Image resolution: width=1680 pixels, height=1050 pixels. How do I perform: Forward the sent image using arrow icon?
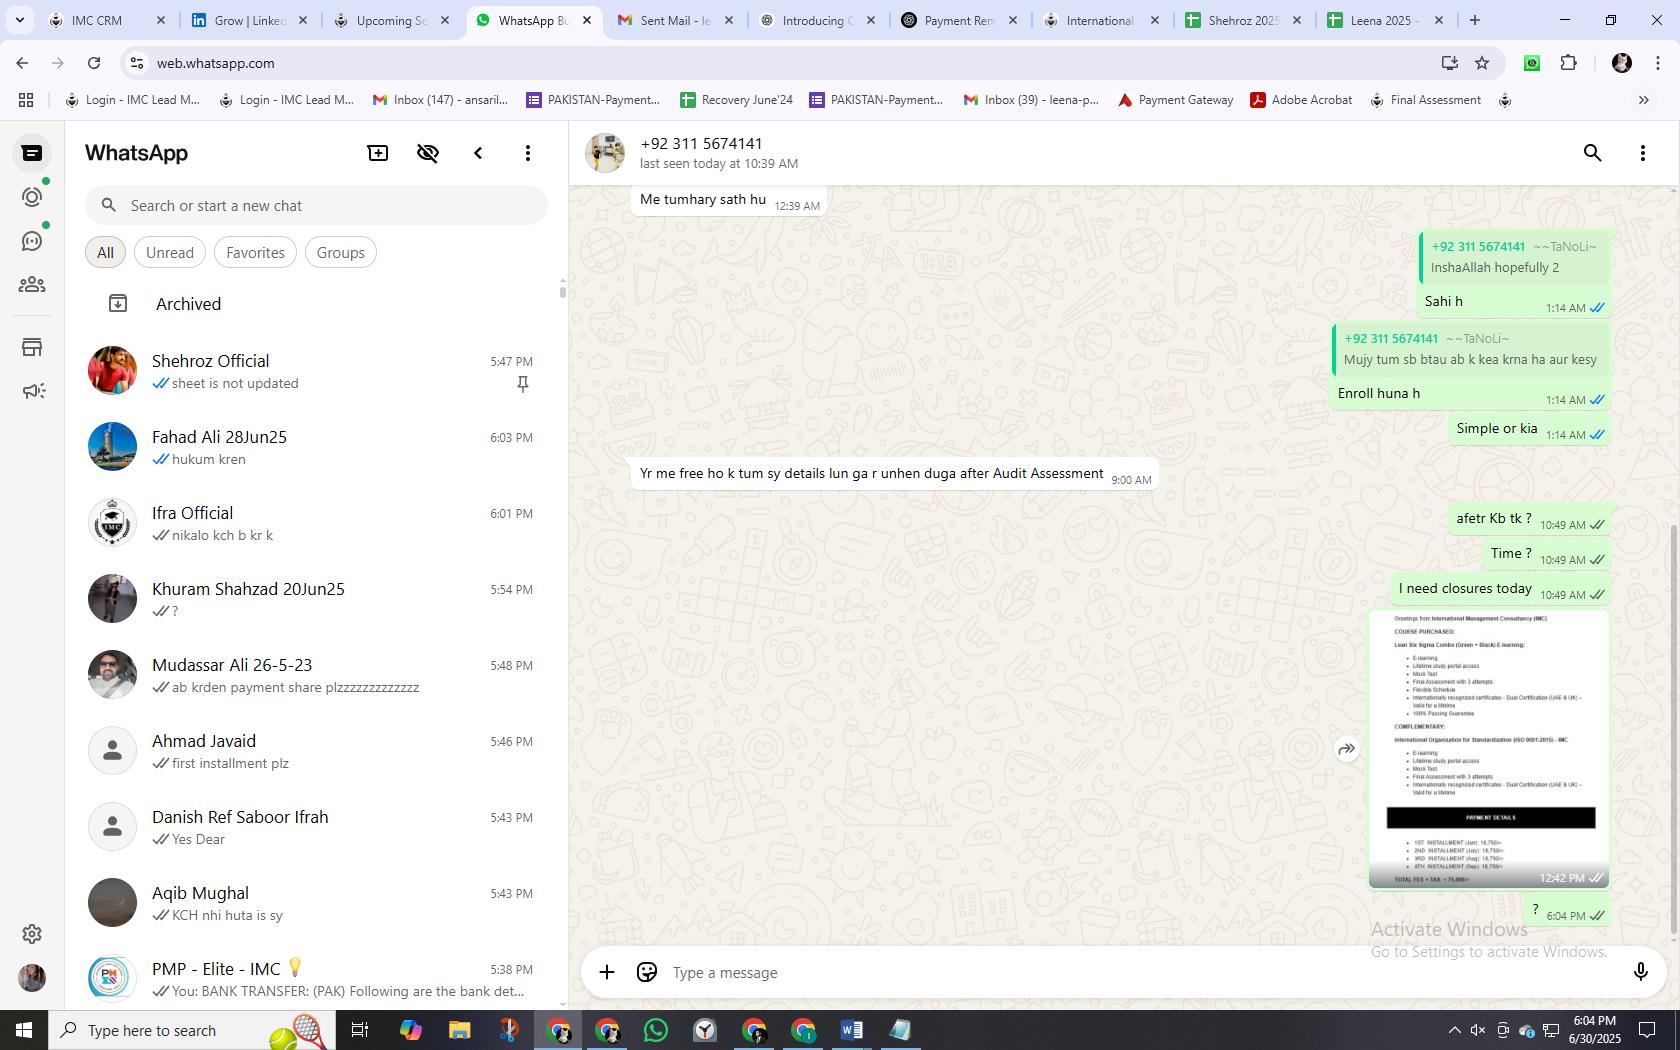(x=1347, y=749)
